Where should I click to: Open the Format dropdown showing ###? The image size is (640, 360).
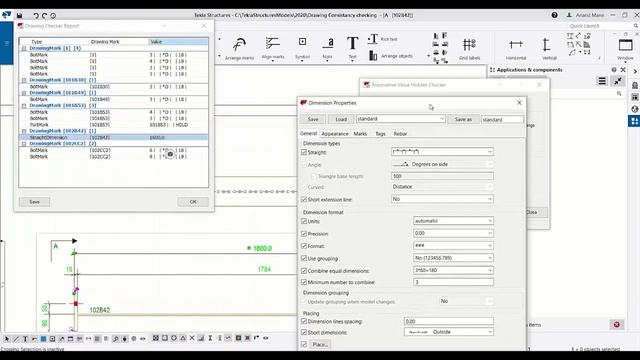point(453,245)
